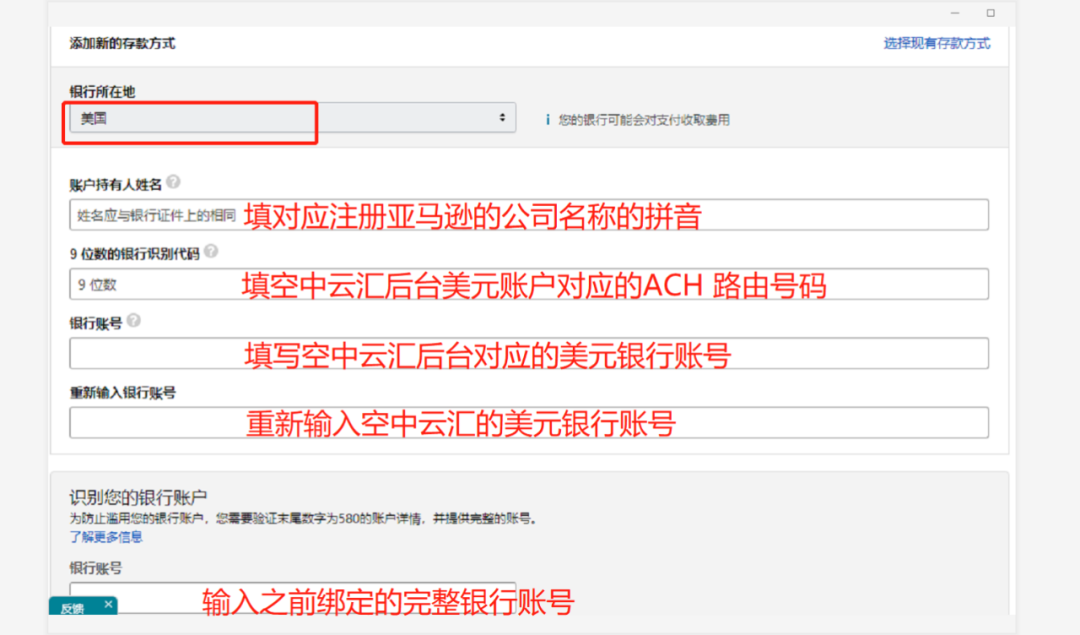The image size is (1080, 635).
Task: Dismiss the 反馈 feedback tab with its × icon
Action: pos(108,604)
